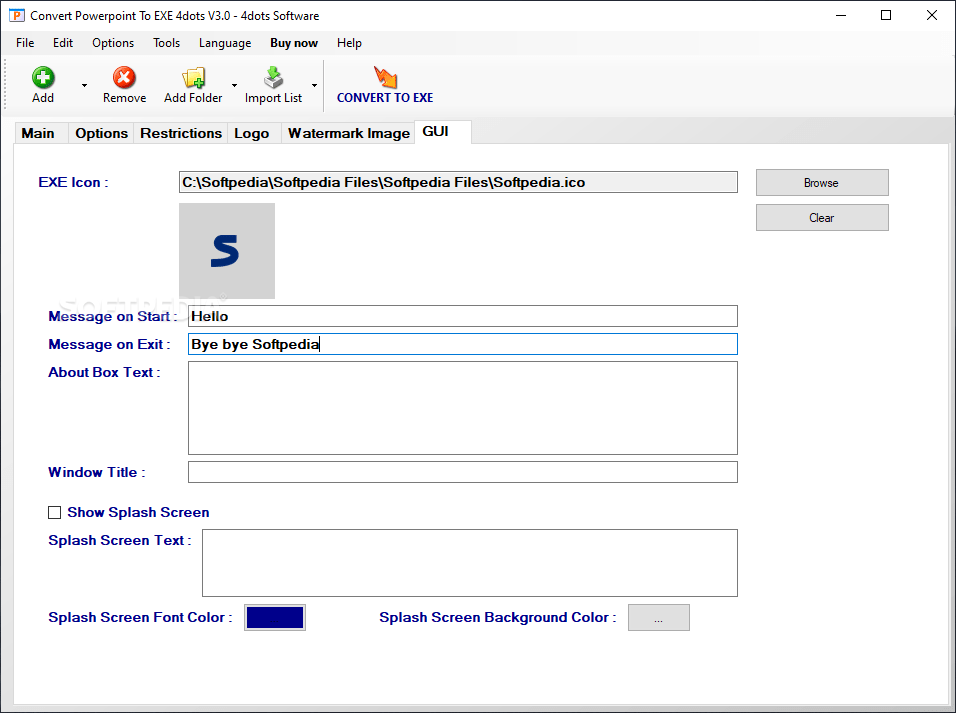Image resolution: width=956 pixels, height=713 pixels.
Task: Maximize the application window
Action: [x=886, y=15]
